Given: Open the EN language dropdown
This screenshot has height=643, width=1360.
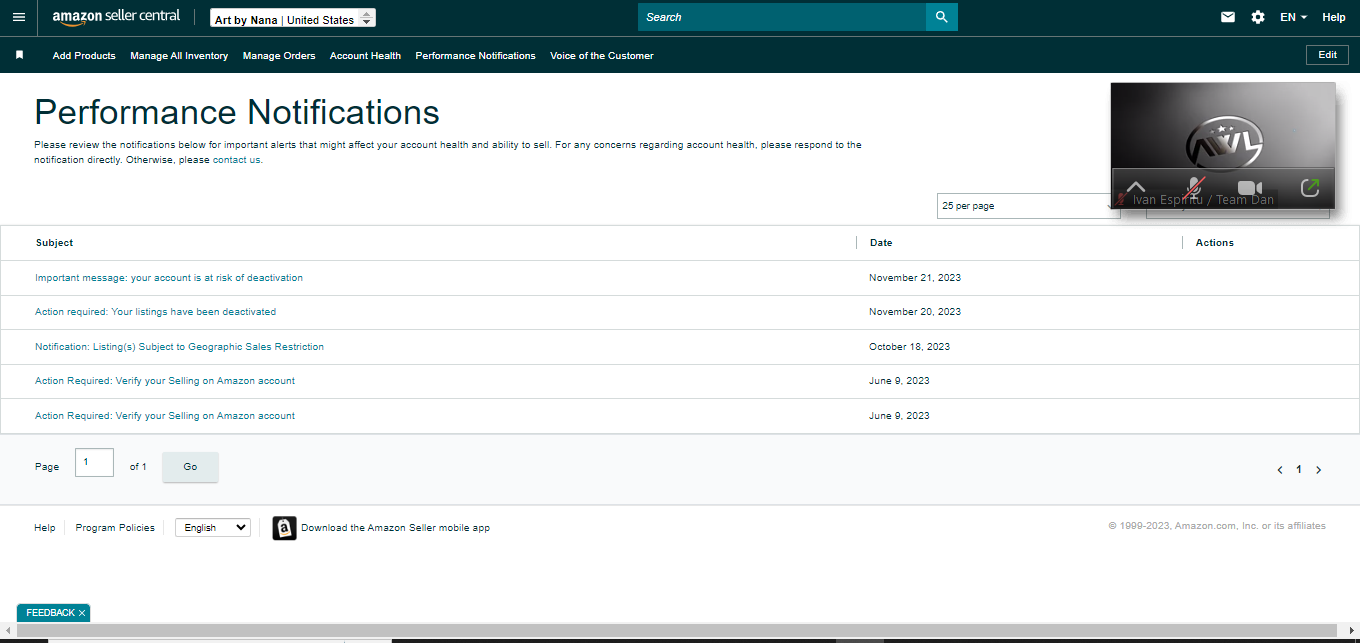Looking at the screenshot, I should [x=1294, y=17].
